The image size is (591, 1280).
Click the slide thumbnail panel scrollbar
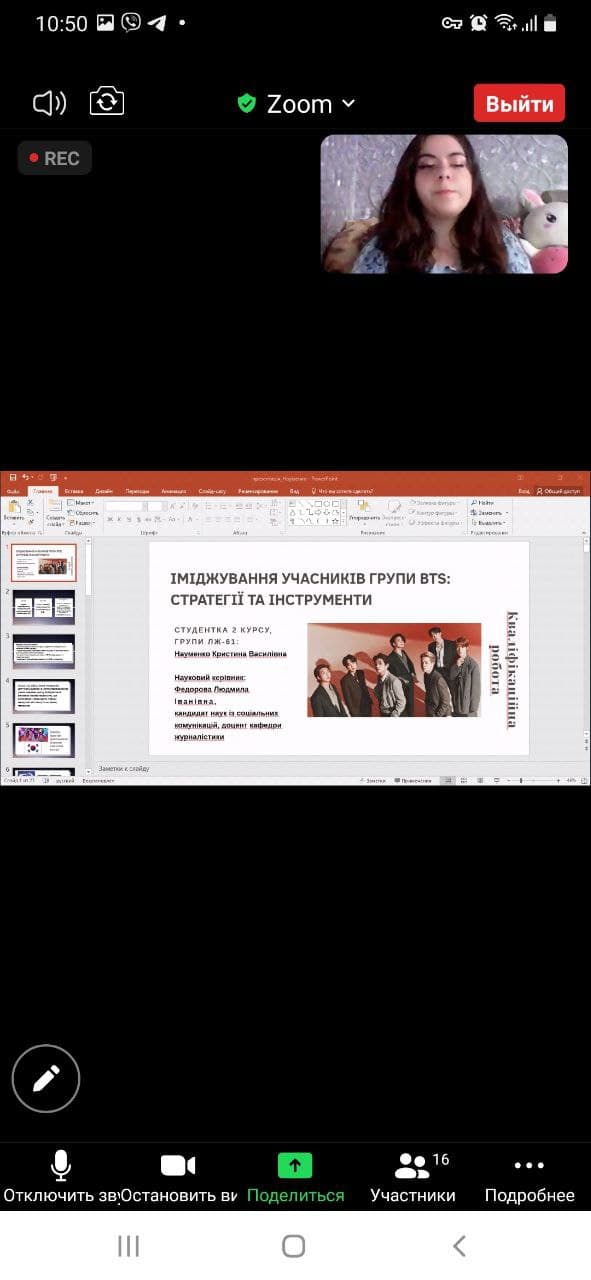[87, 655]
